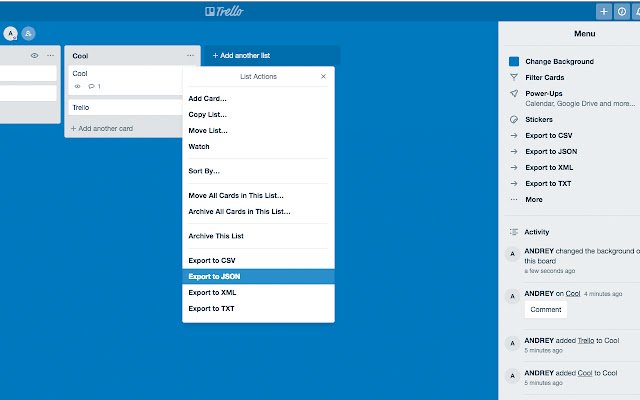This screenshot has height=400, width=640.
Task: Open Filter Cards in Menu
Action: (544, 77)
